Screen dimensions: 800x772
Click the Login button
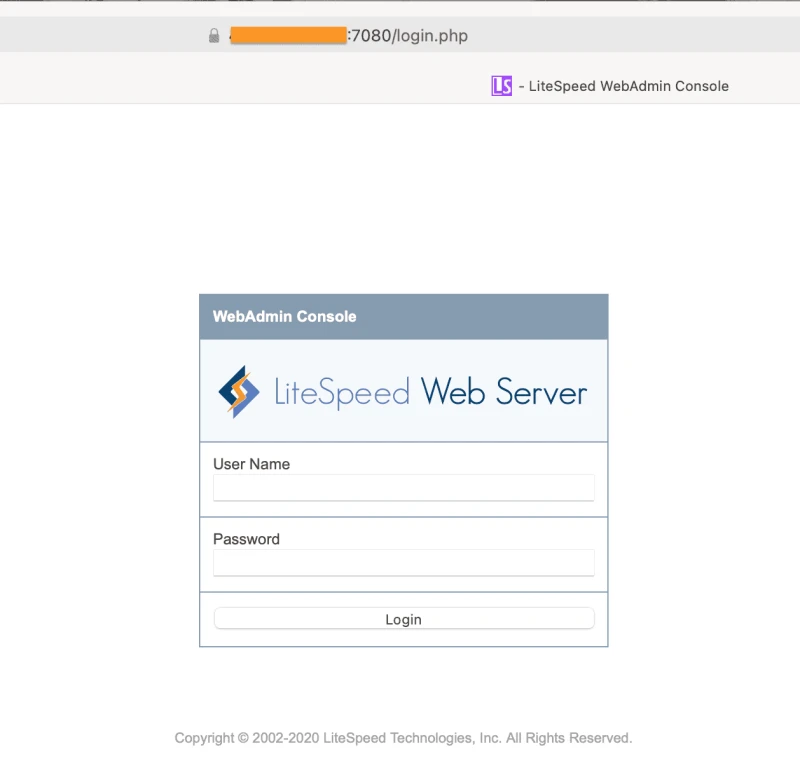coord(404,618)
